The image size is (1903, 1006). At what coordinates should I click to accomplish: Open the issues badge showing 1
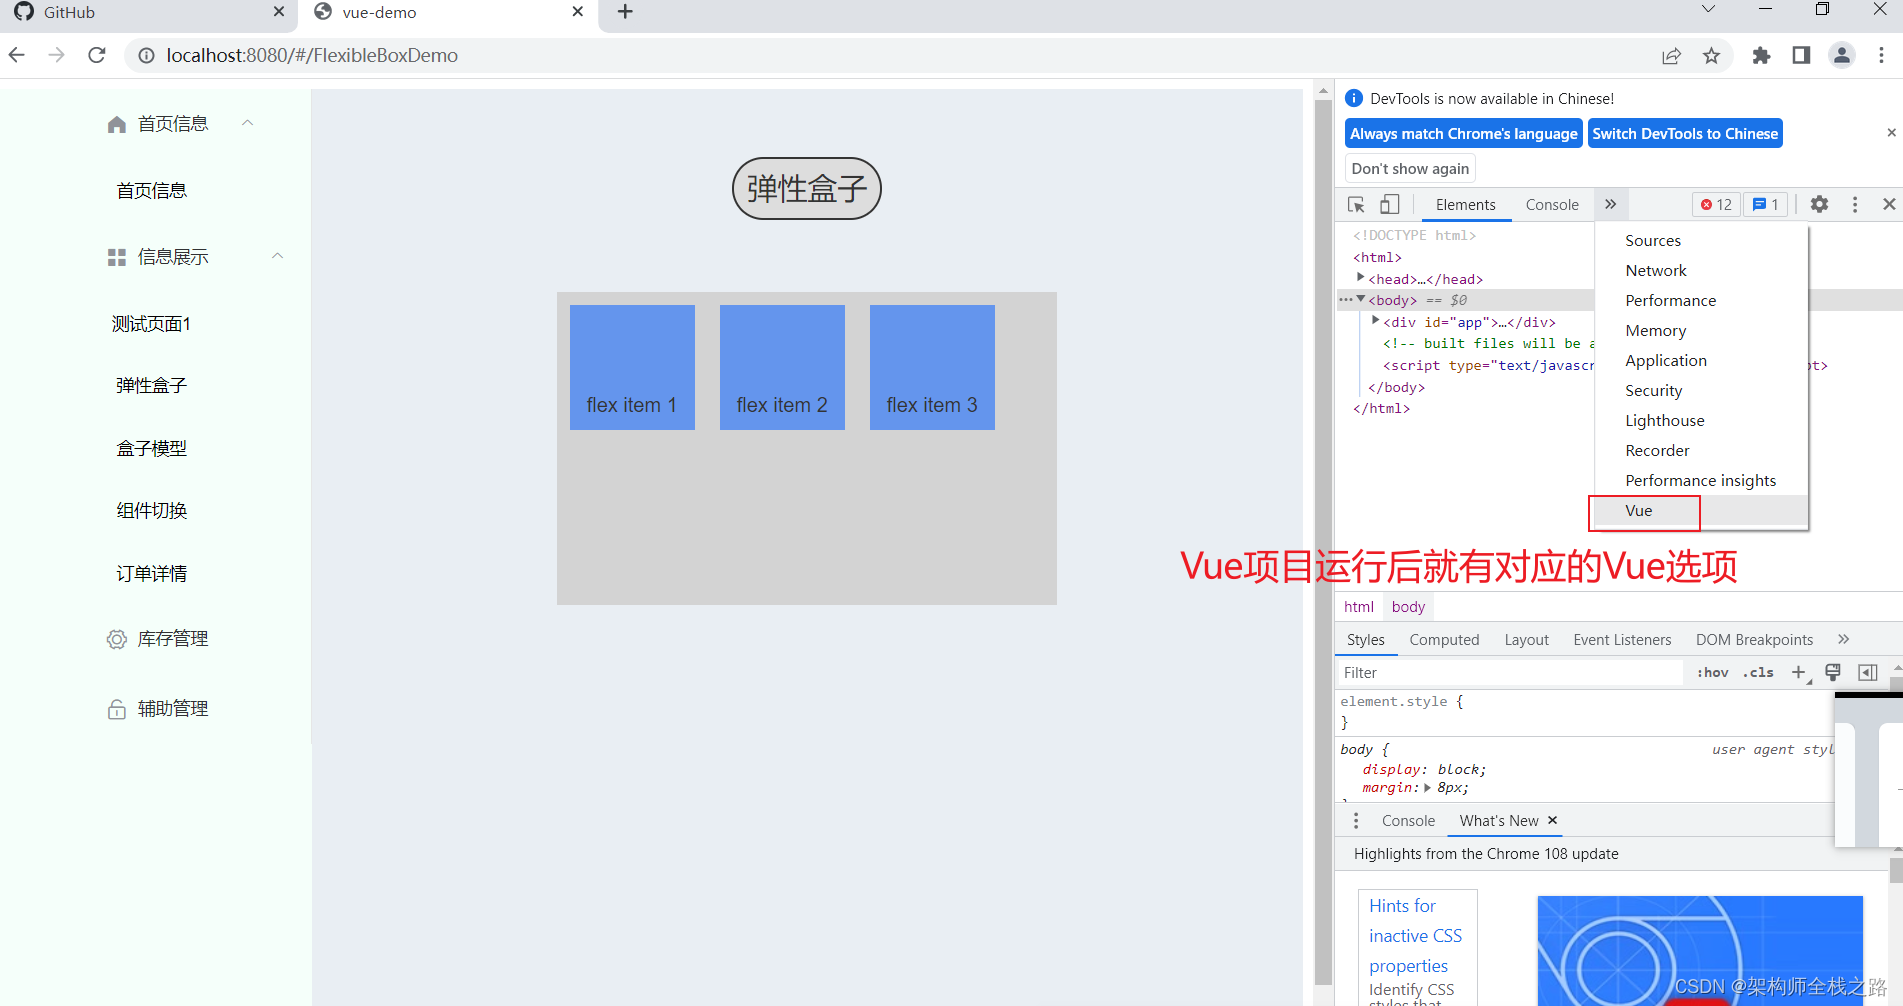coord(1764,204)
